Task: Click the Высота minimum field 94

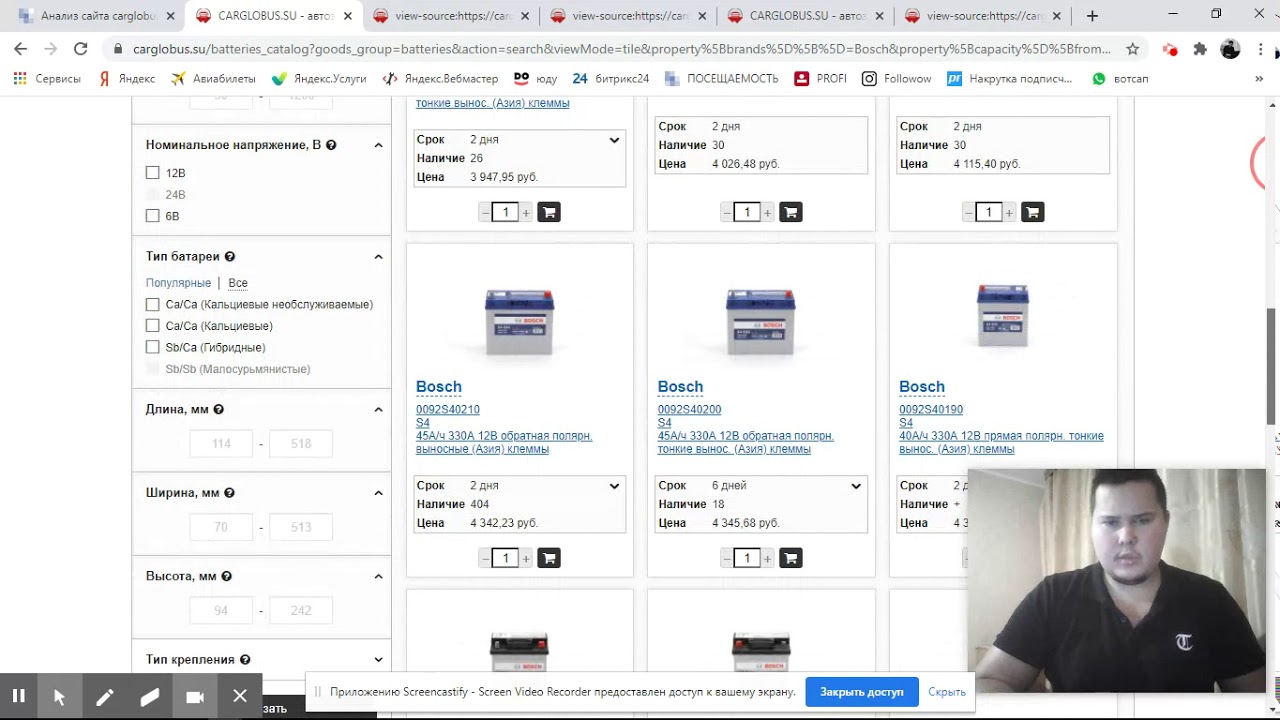Action: point(221,611)
